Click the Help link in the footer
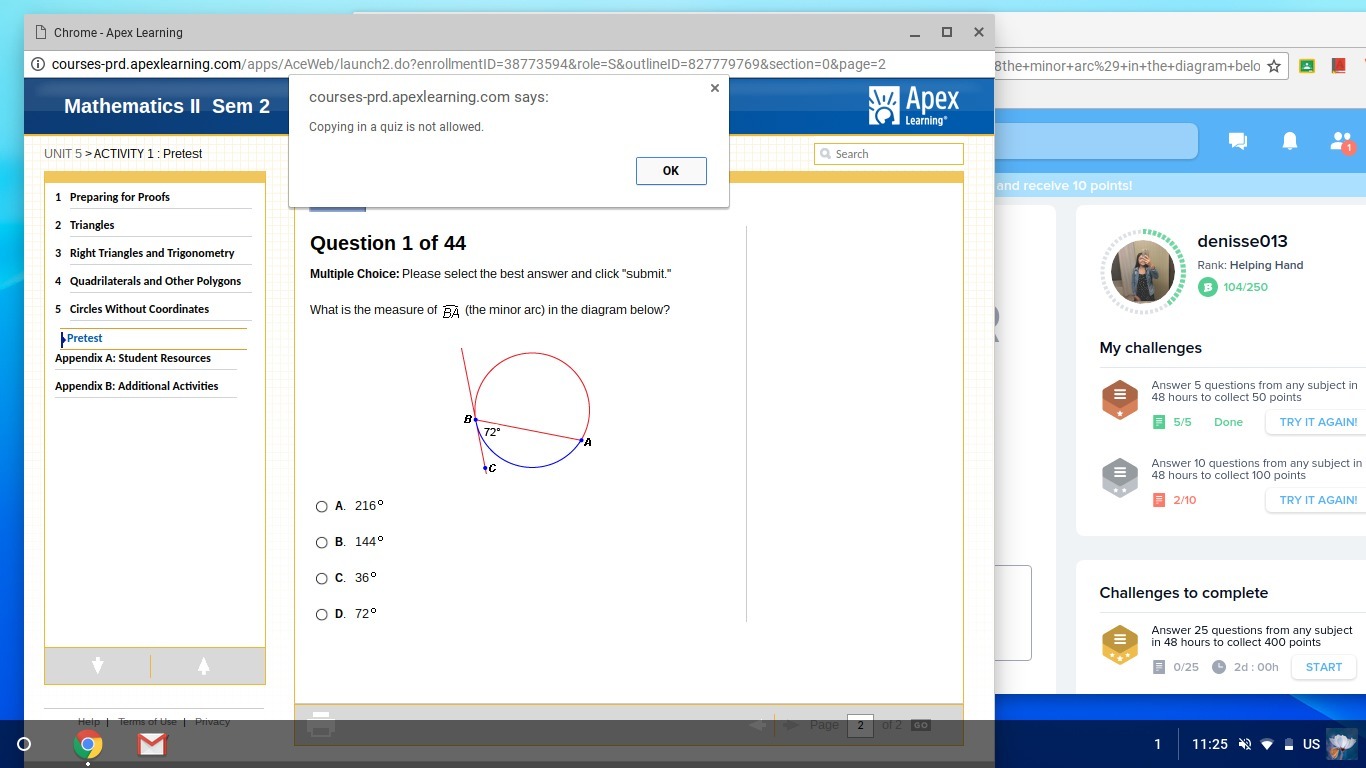The width and height of the screenshot is (1366, 768). 89,721
